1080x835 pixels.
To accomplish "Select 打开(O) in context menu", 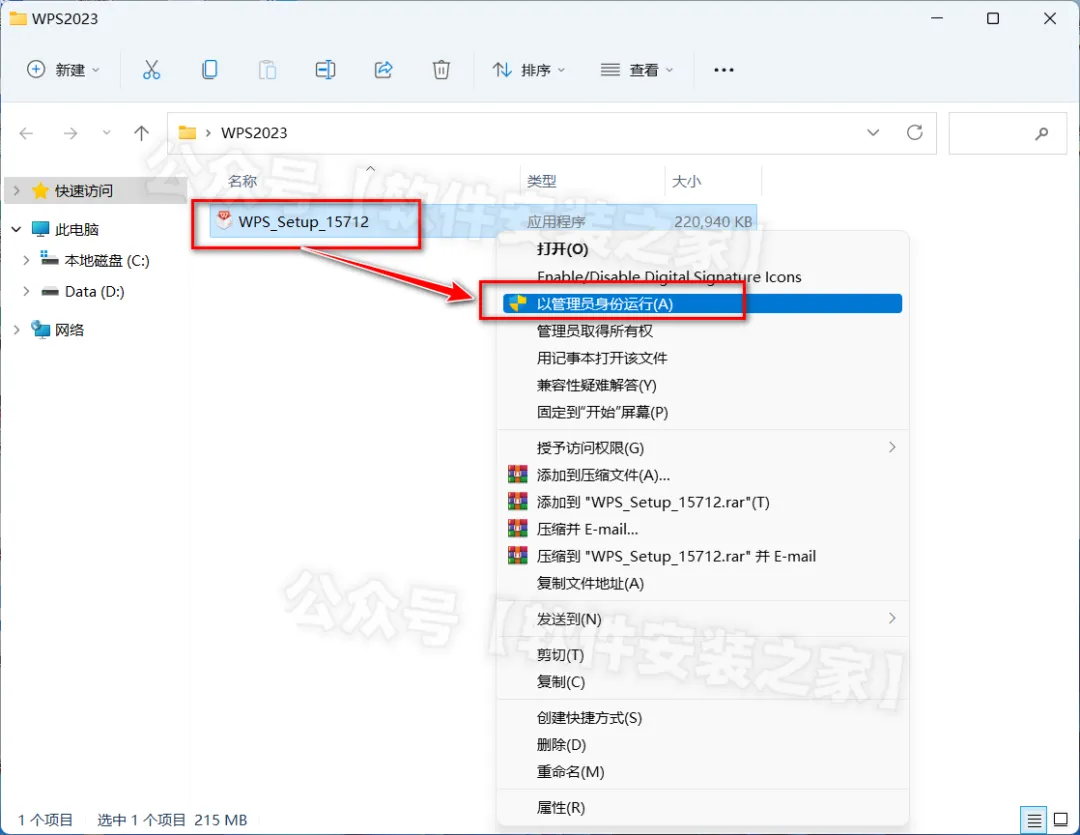I will pyautogui.click(x=703, y=249).
